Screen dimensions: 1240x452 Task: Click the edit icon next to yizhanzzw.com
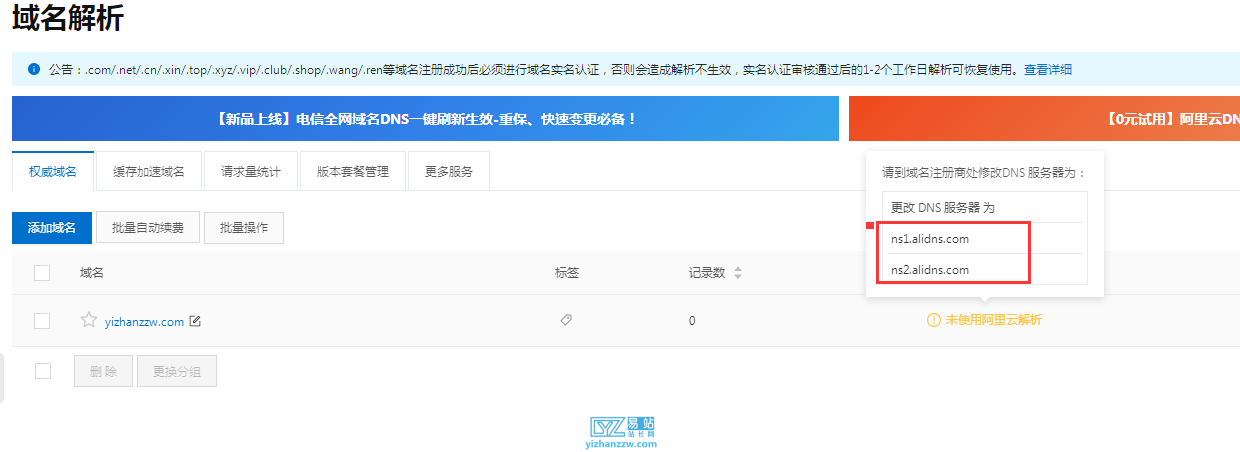(195, 321)
